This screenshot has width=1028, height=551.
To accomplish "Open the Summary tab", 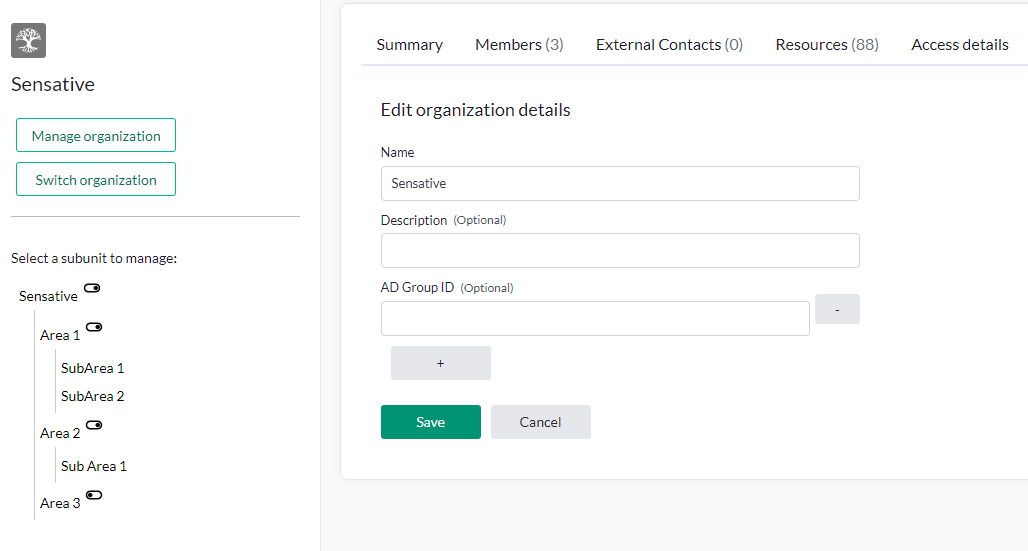I will click(410, 45).
